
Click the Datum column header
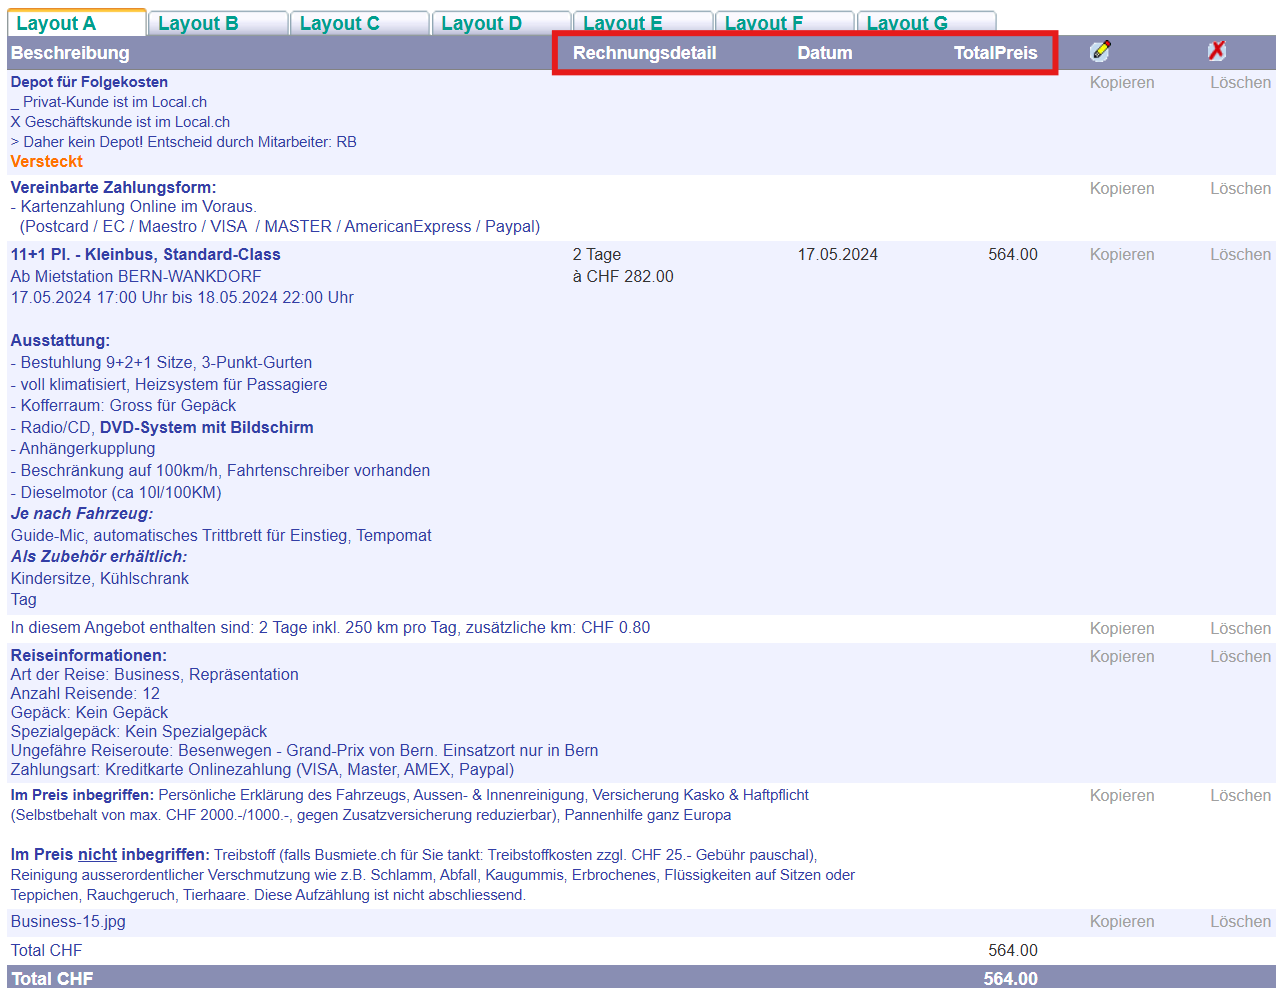(825, 53)
